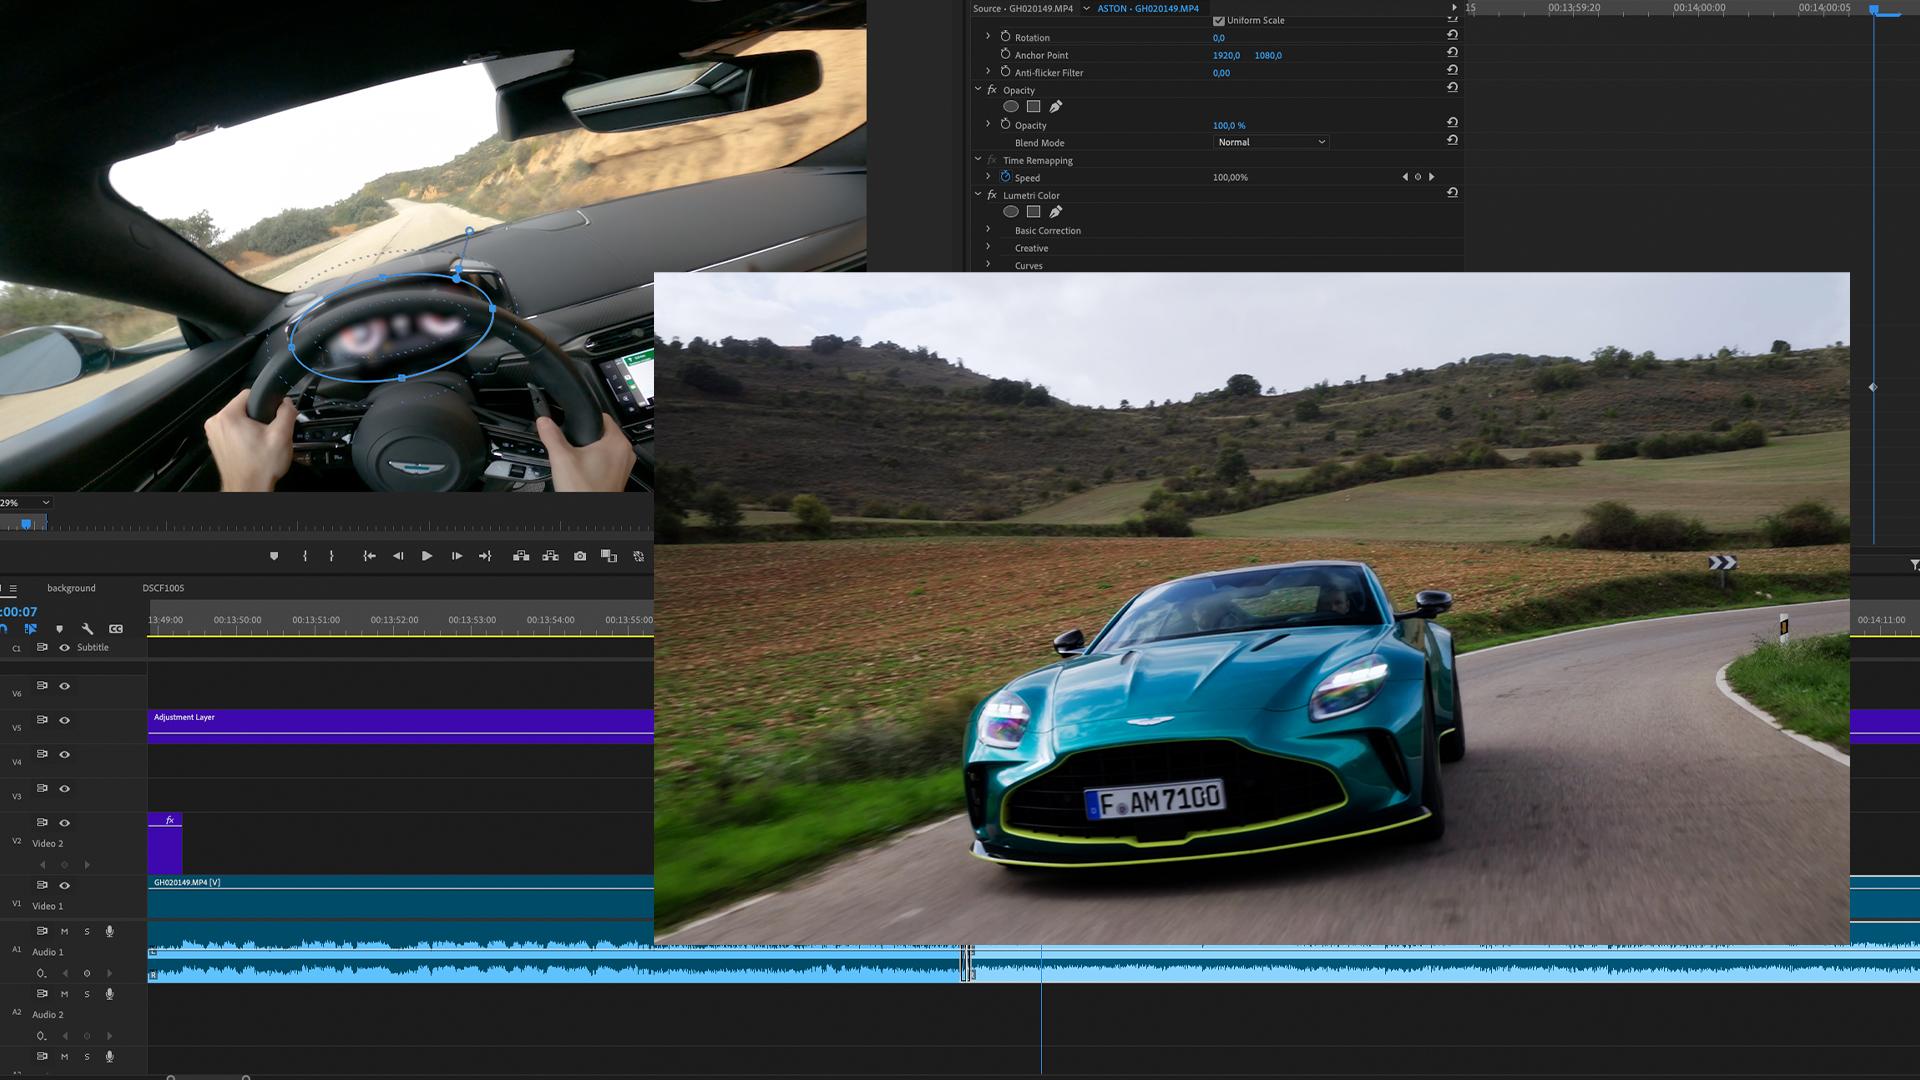Collapse the Opacity effect group
This screenshot has height=1080, width=1920.
point(978,89)
